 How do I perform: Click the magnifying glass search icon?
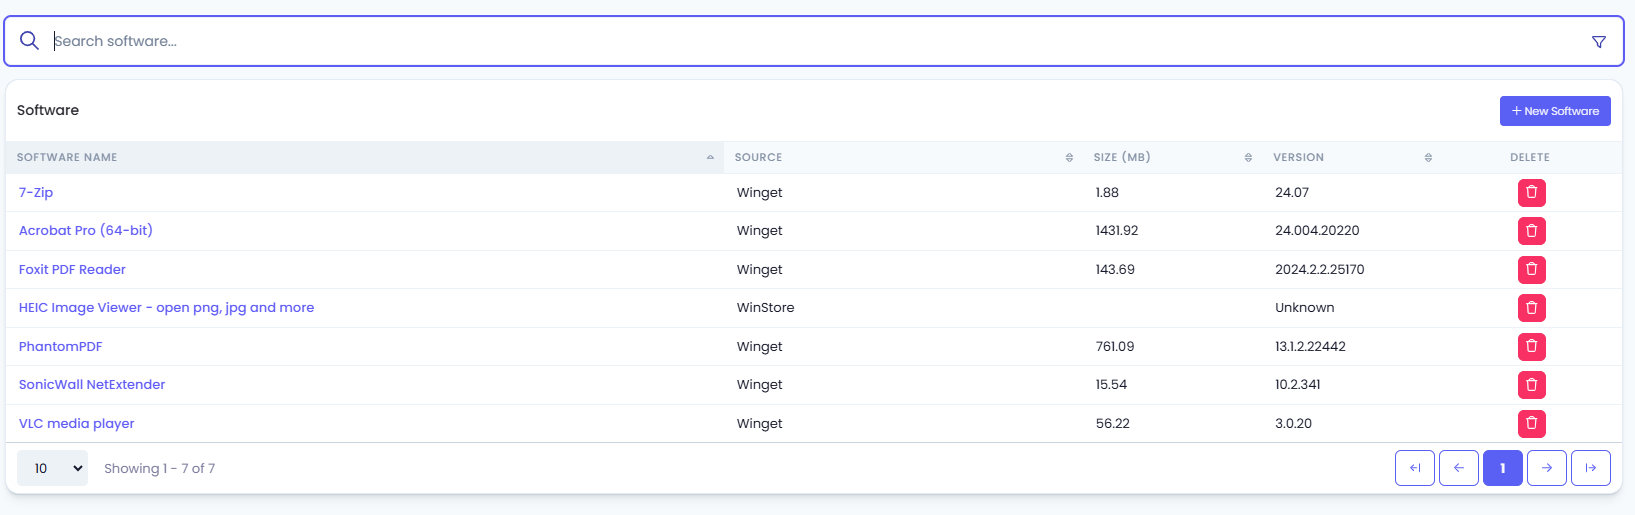pyautogui.click(x=30, y=41)
